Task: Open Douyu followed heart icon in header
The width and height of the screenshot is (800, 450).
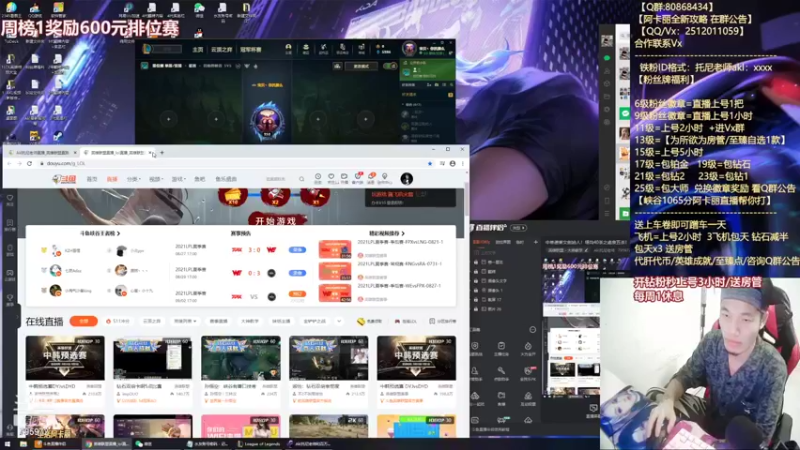Action: coord(332,178)
